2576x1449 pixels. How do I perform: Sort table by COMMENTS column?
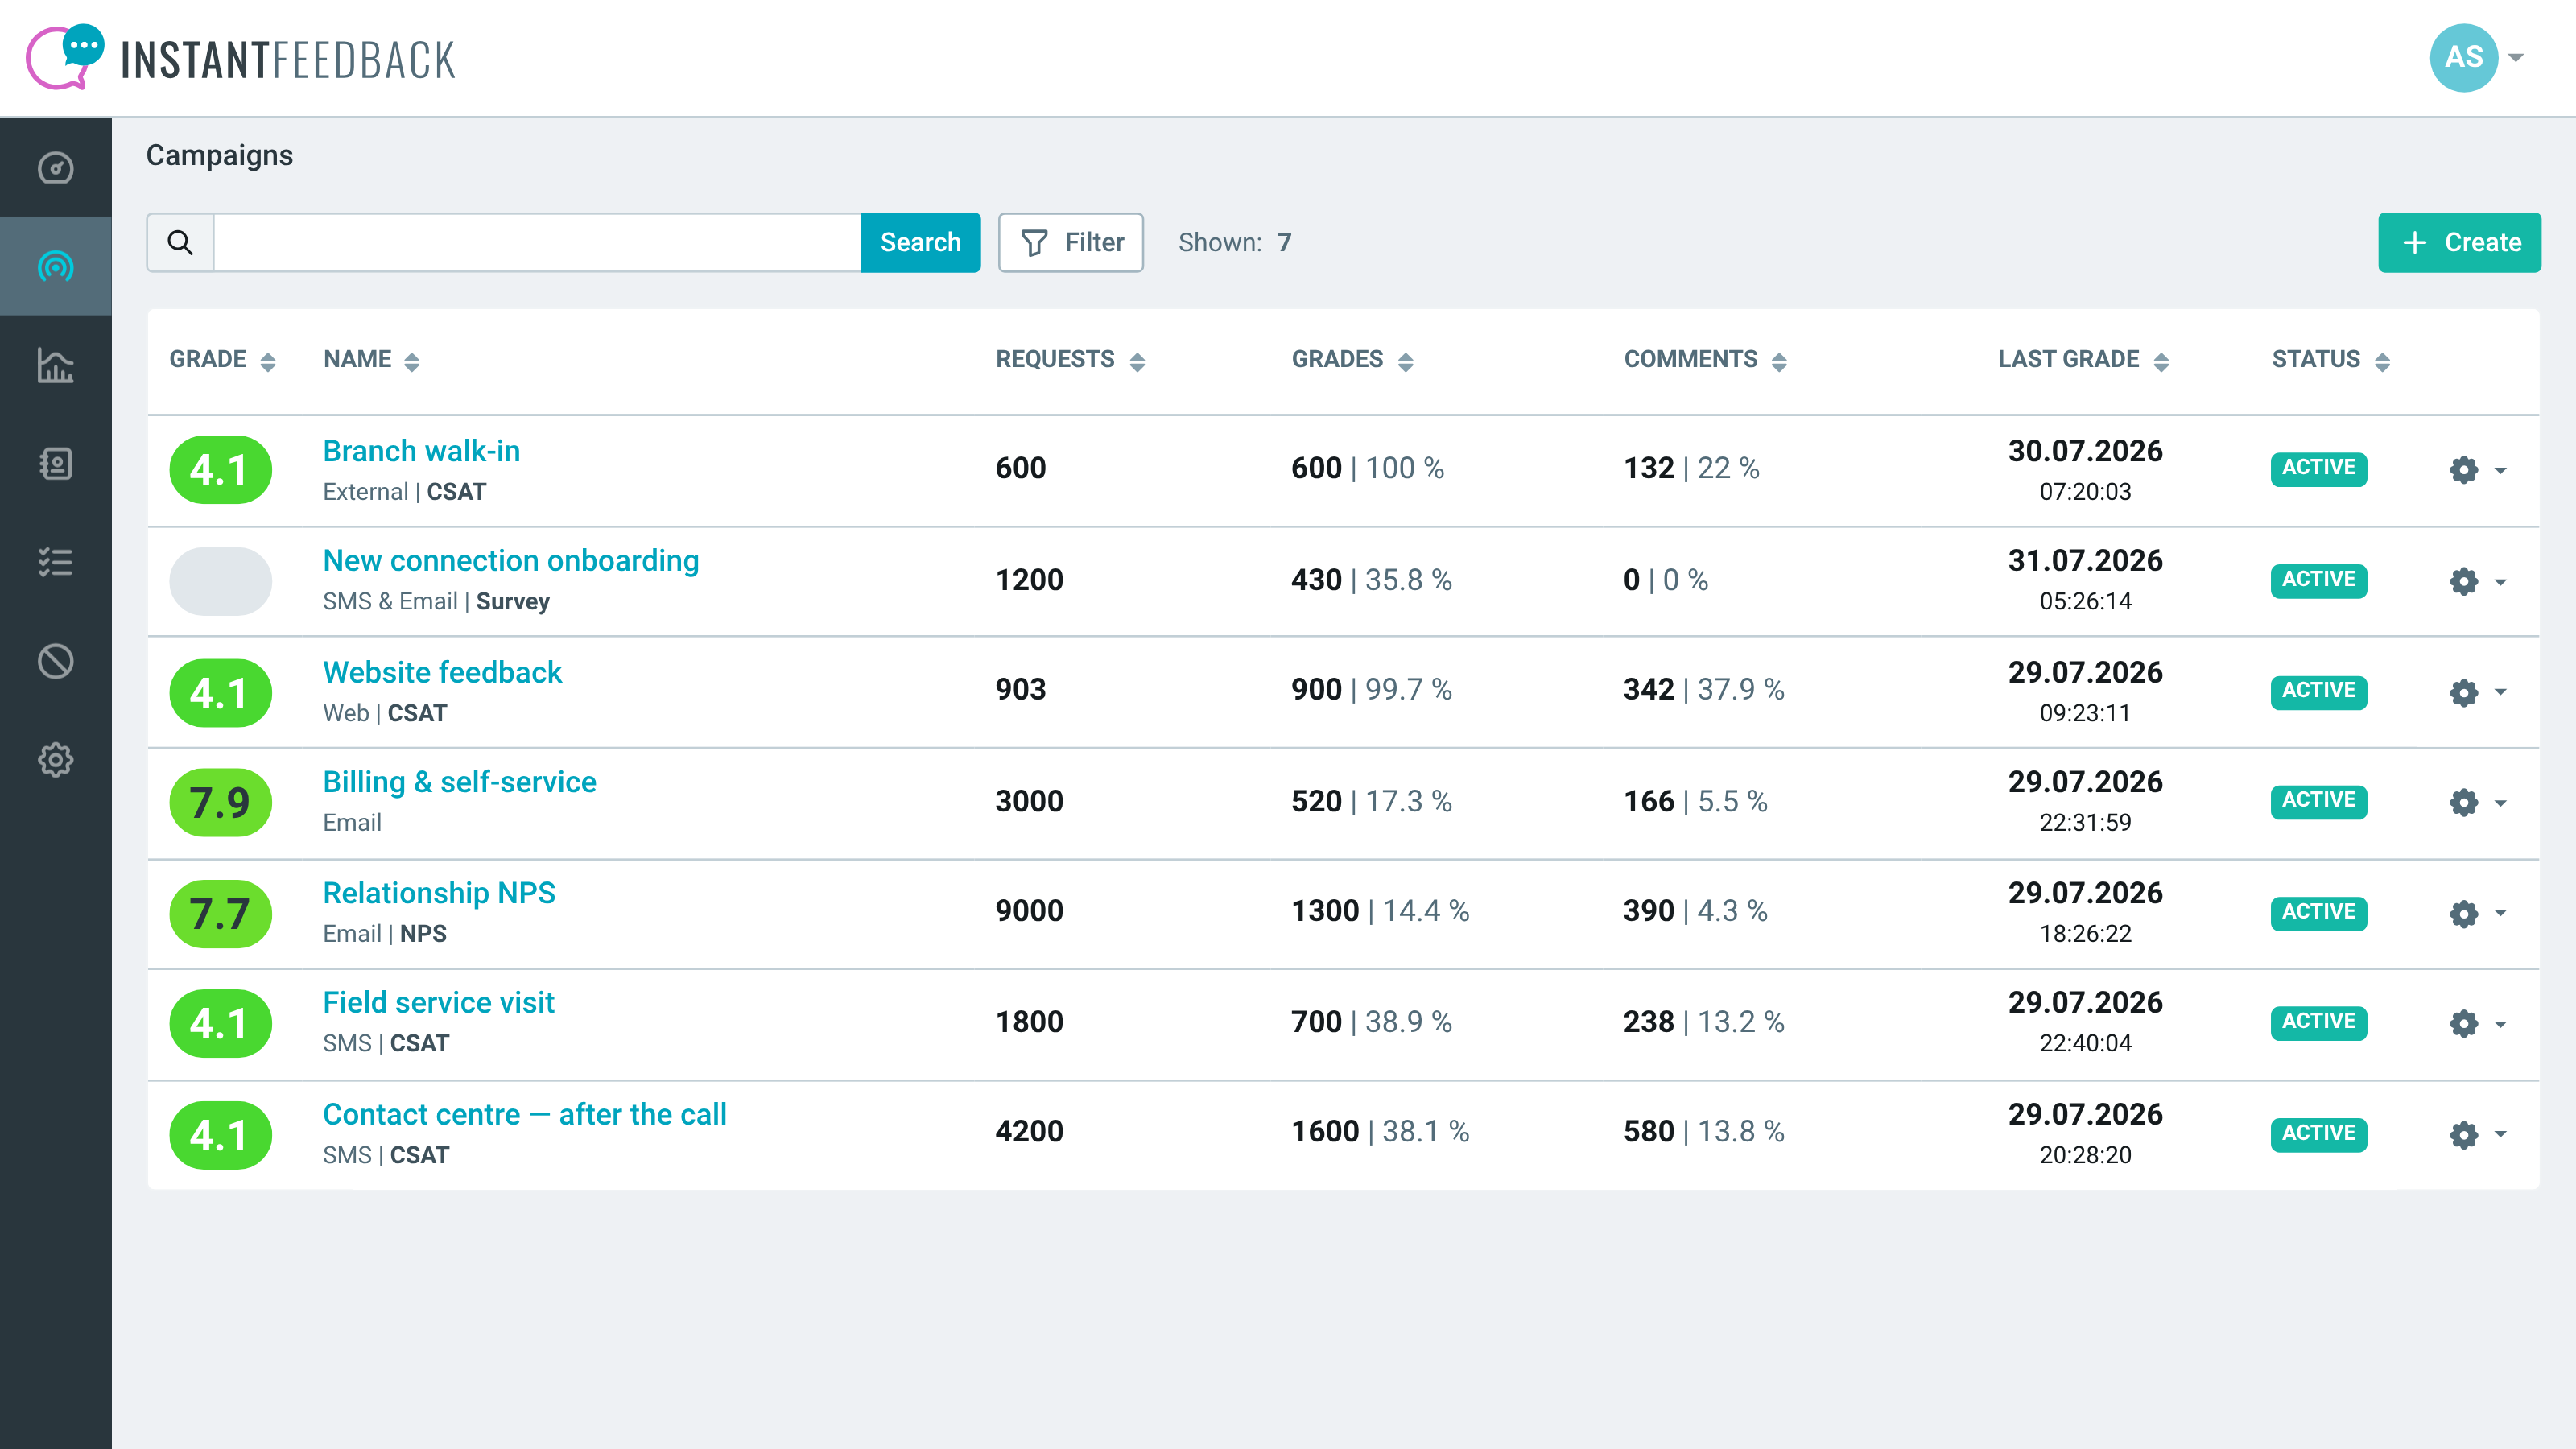point(1705,360)
